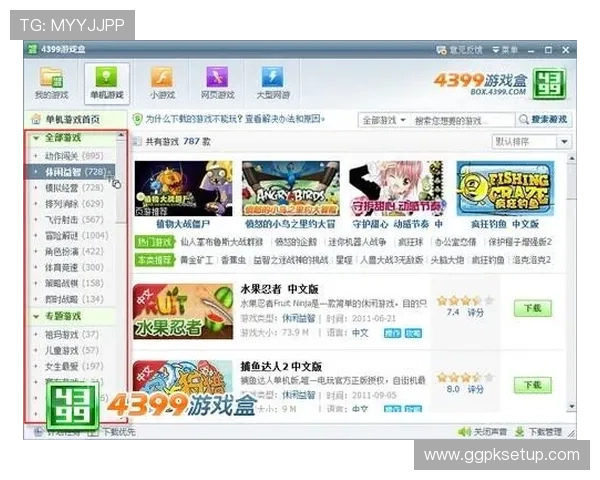The image size is (600, 480).
Task: Click the 查看解决办法和原因 help link
Action: coord(284,119)
